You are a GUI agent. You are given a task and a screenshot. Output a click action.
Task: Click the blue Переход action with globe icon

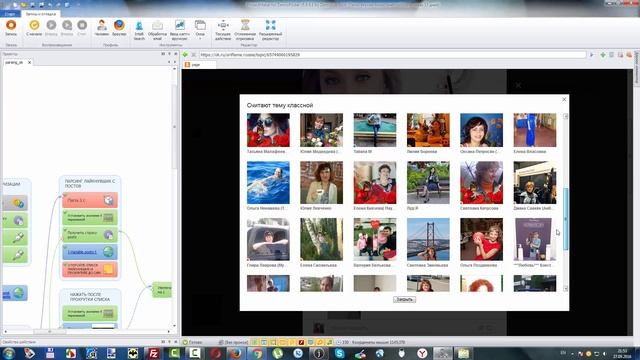click(x=90, y=252)
